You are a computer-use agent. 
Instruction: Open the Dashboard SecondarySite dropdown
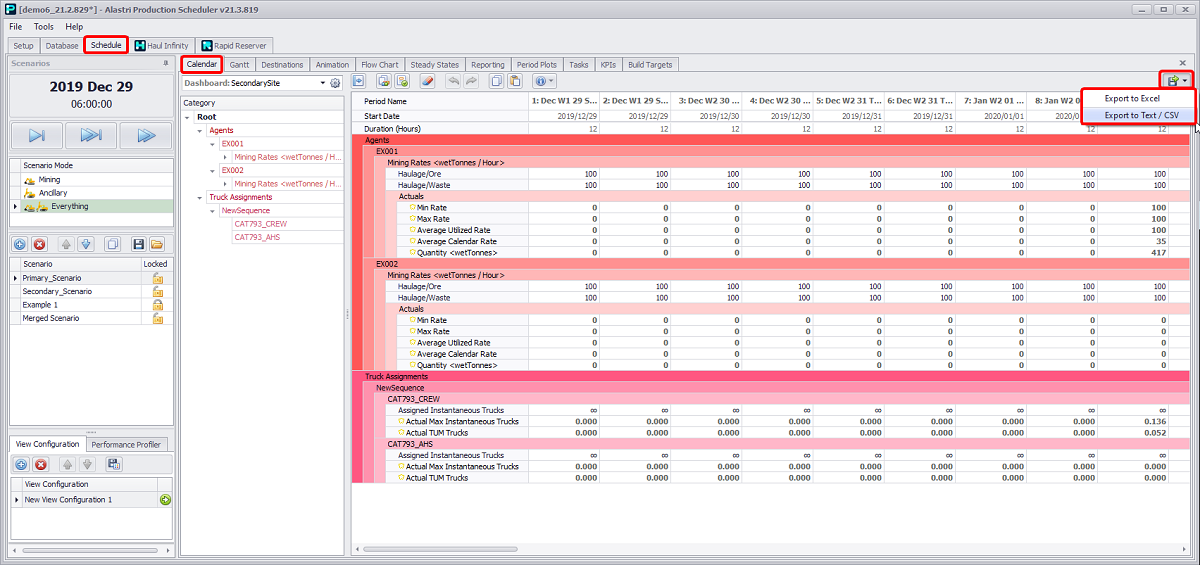click(323, 83)
